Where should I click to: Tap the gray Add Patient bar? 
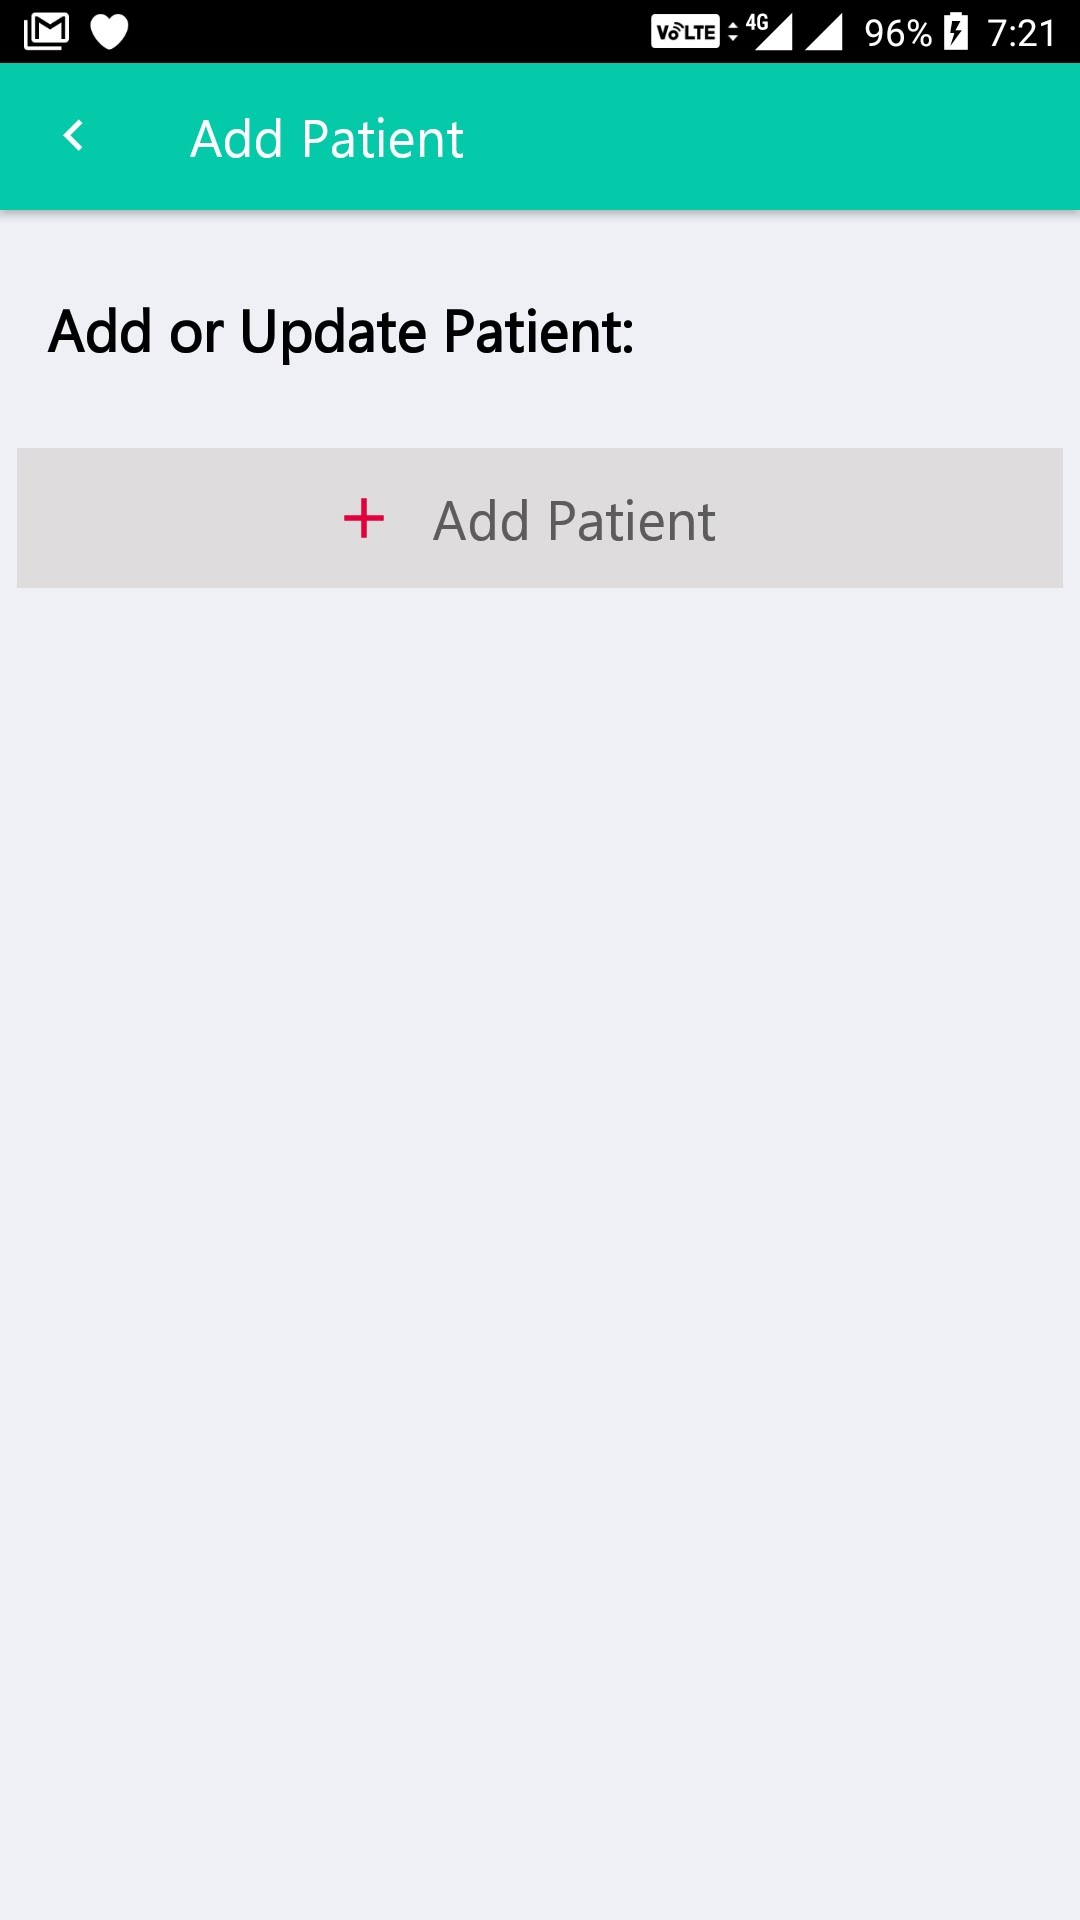tap(540, 518)
